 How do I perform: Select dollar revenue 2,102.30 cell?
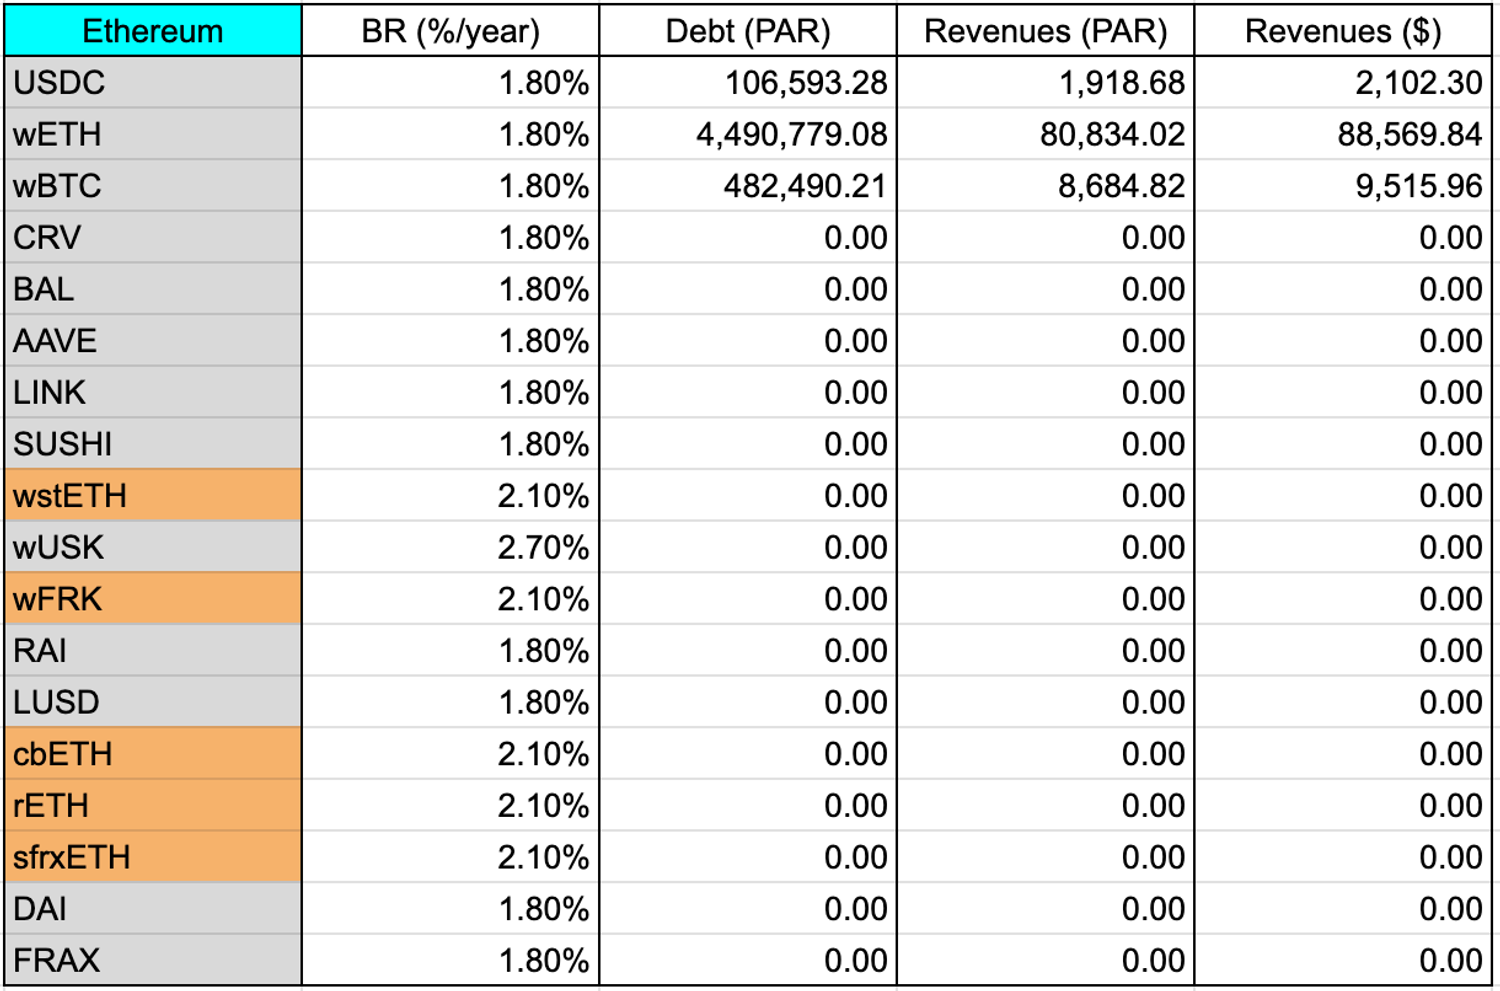[1343, 82]
